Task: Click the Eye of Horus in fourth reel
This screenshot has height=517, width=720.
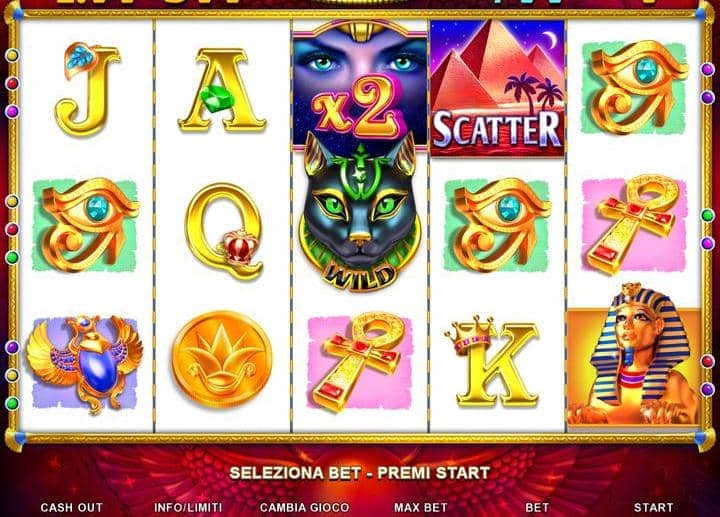Action: [x=498, y=225]
